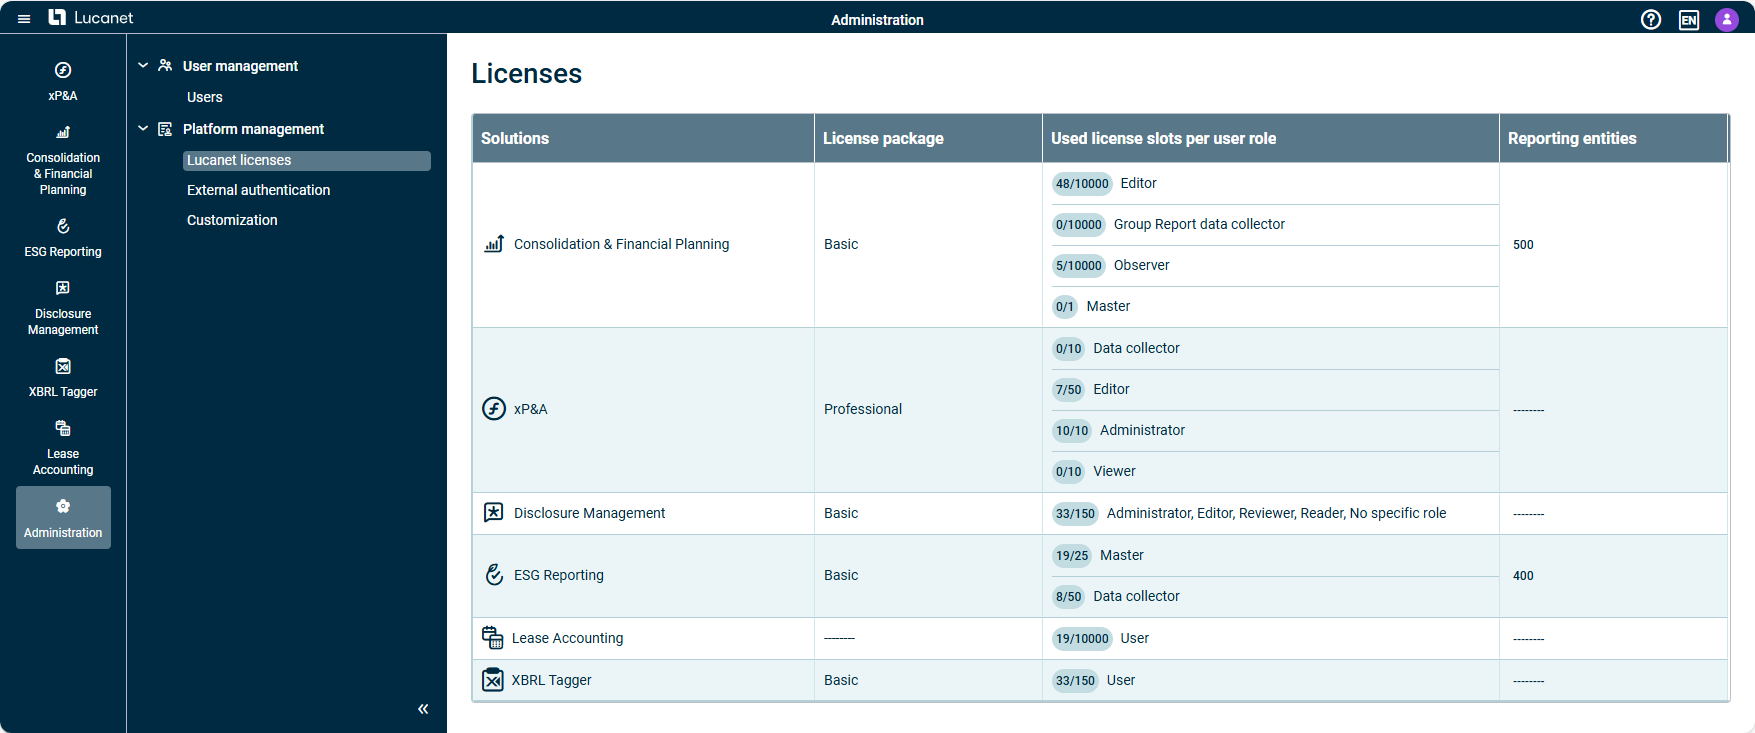Image resolution: width=1755 pixels, height=733 pixels.
Task: Click Lease Accounting icon in table
Action: pyautogui.click(x=493, y=638)
